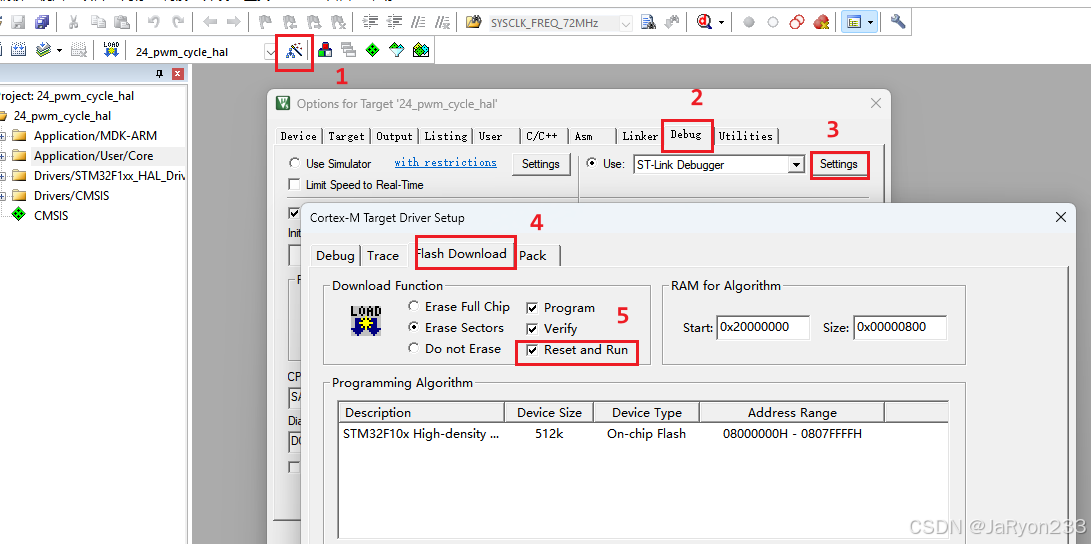Click the Window layout icon
This screenshot has width=1091, height=544.
click(x=854, y=22)
